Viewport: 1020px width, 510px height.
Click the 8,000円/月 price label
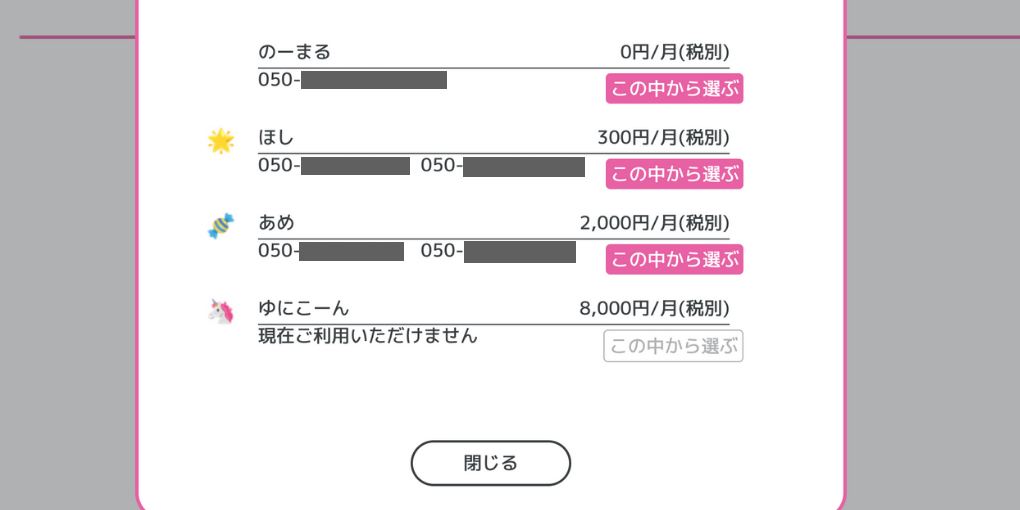(654, 309)
